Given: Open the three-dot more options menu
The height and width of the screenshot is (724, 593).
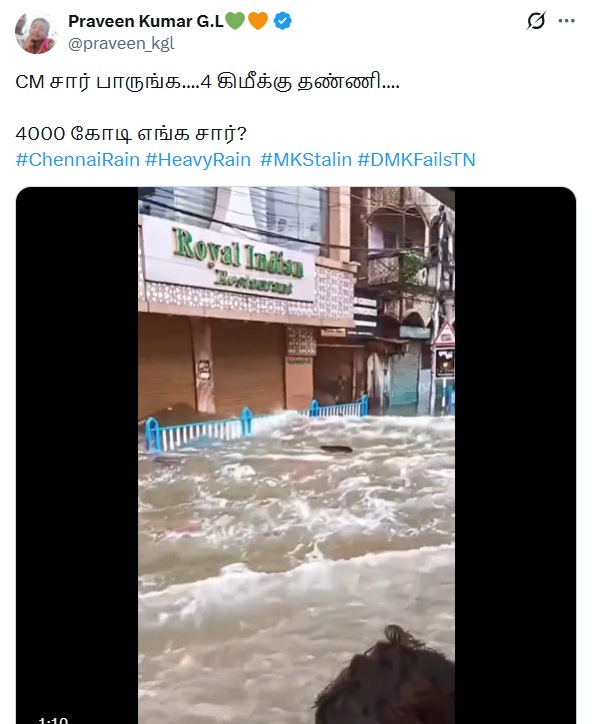Looking at the screenshot, I should point(567,21).
